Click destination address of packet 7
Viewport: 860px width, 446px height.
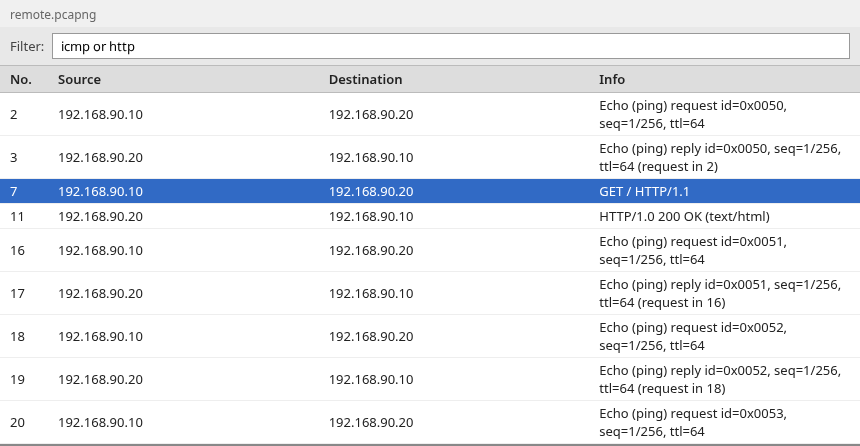(371, 191)
